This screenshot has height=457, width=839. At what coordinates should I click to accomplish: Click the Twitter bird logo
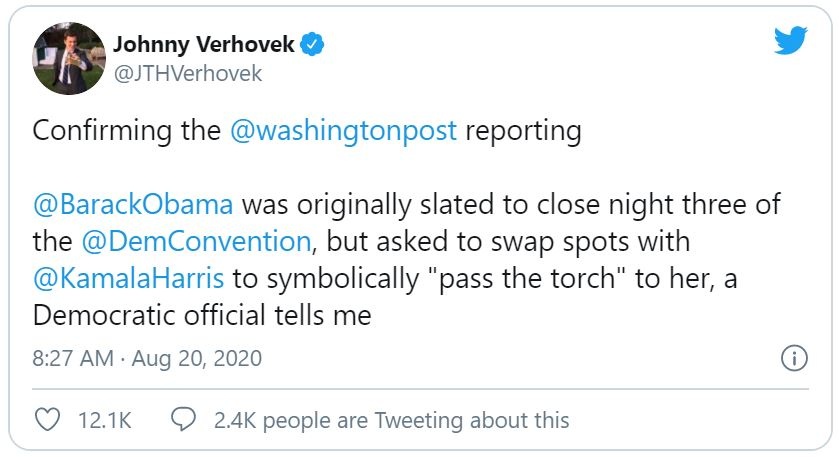[790, 41]
